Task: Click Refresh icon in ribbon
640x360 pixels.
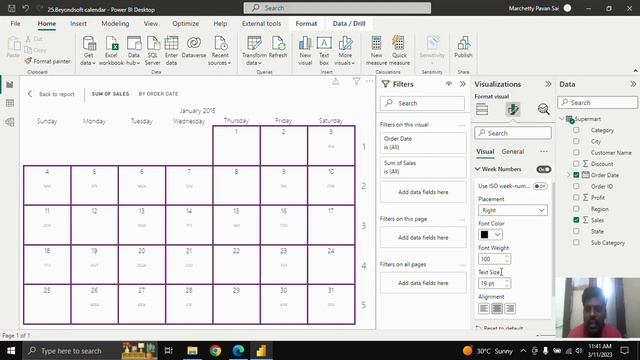Action: coord(278,47)
